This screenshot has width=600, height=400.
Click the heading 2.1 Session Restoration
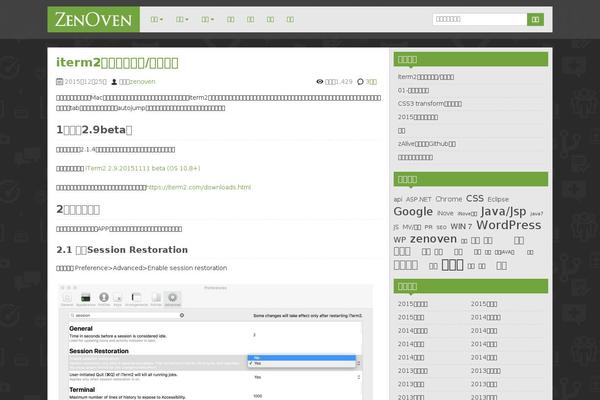point(122,250)
